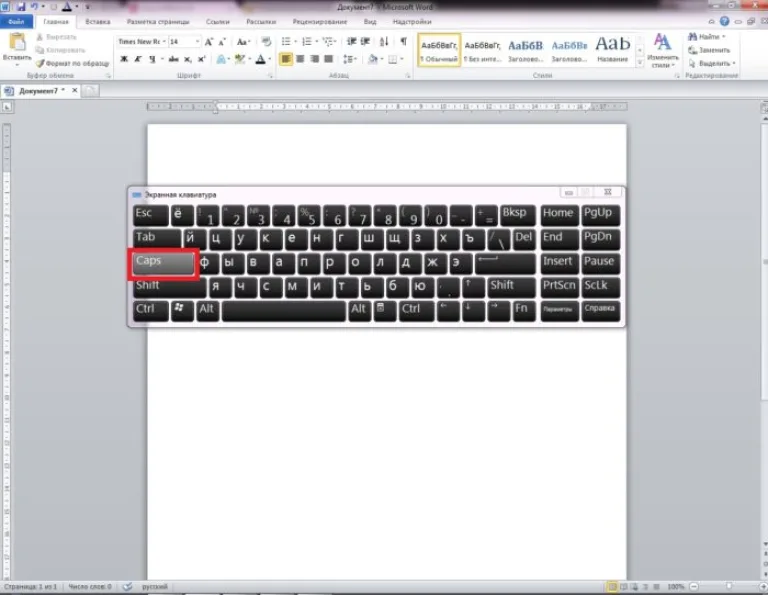Switch to the Рецензирование tab

coord(320,22)
